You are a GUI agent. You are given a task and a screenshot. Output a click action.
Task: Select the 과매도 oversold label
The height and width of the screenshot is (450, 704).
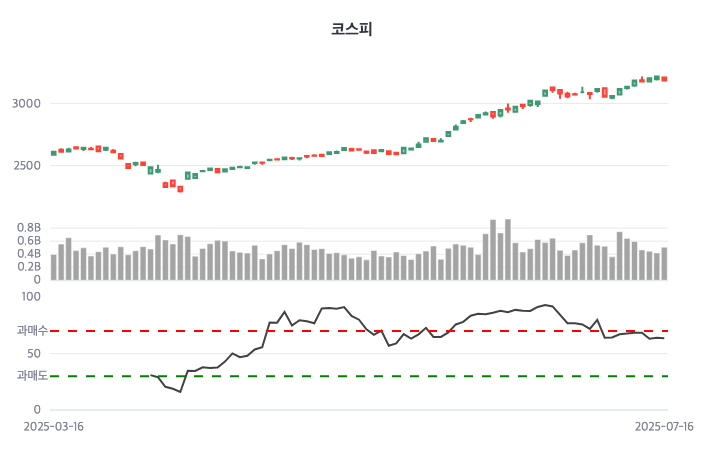pyautogui.click(x=31, y=376)
